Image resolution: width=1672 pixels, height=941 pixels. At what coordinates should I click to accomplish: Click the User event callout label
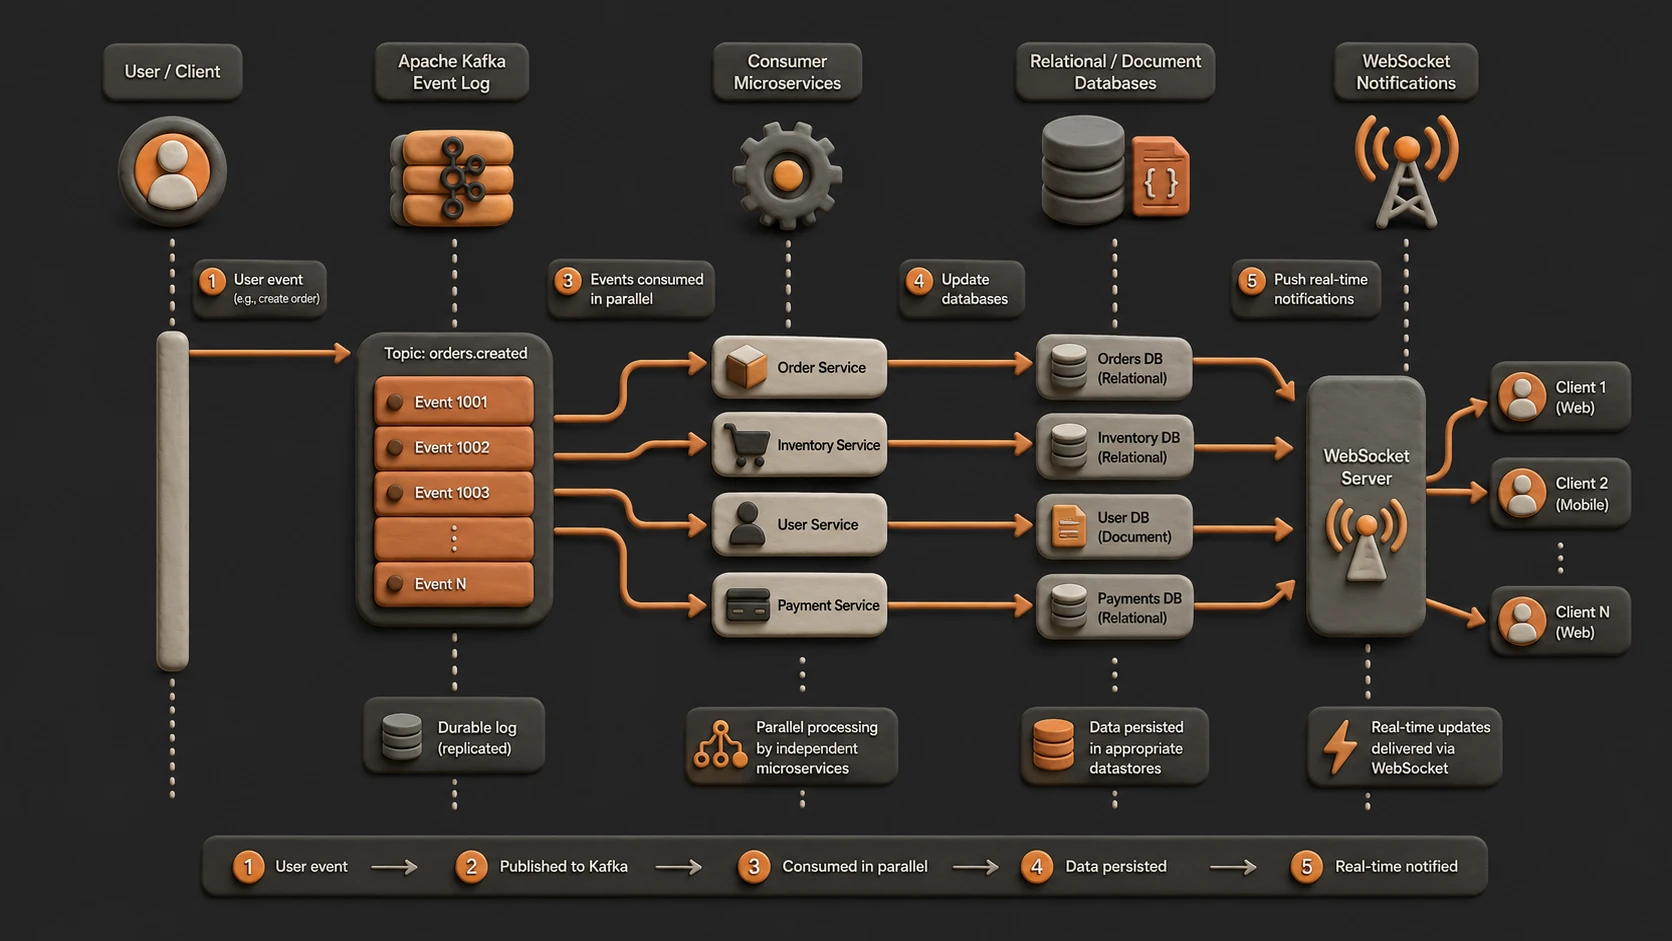(x=260, y=288)
